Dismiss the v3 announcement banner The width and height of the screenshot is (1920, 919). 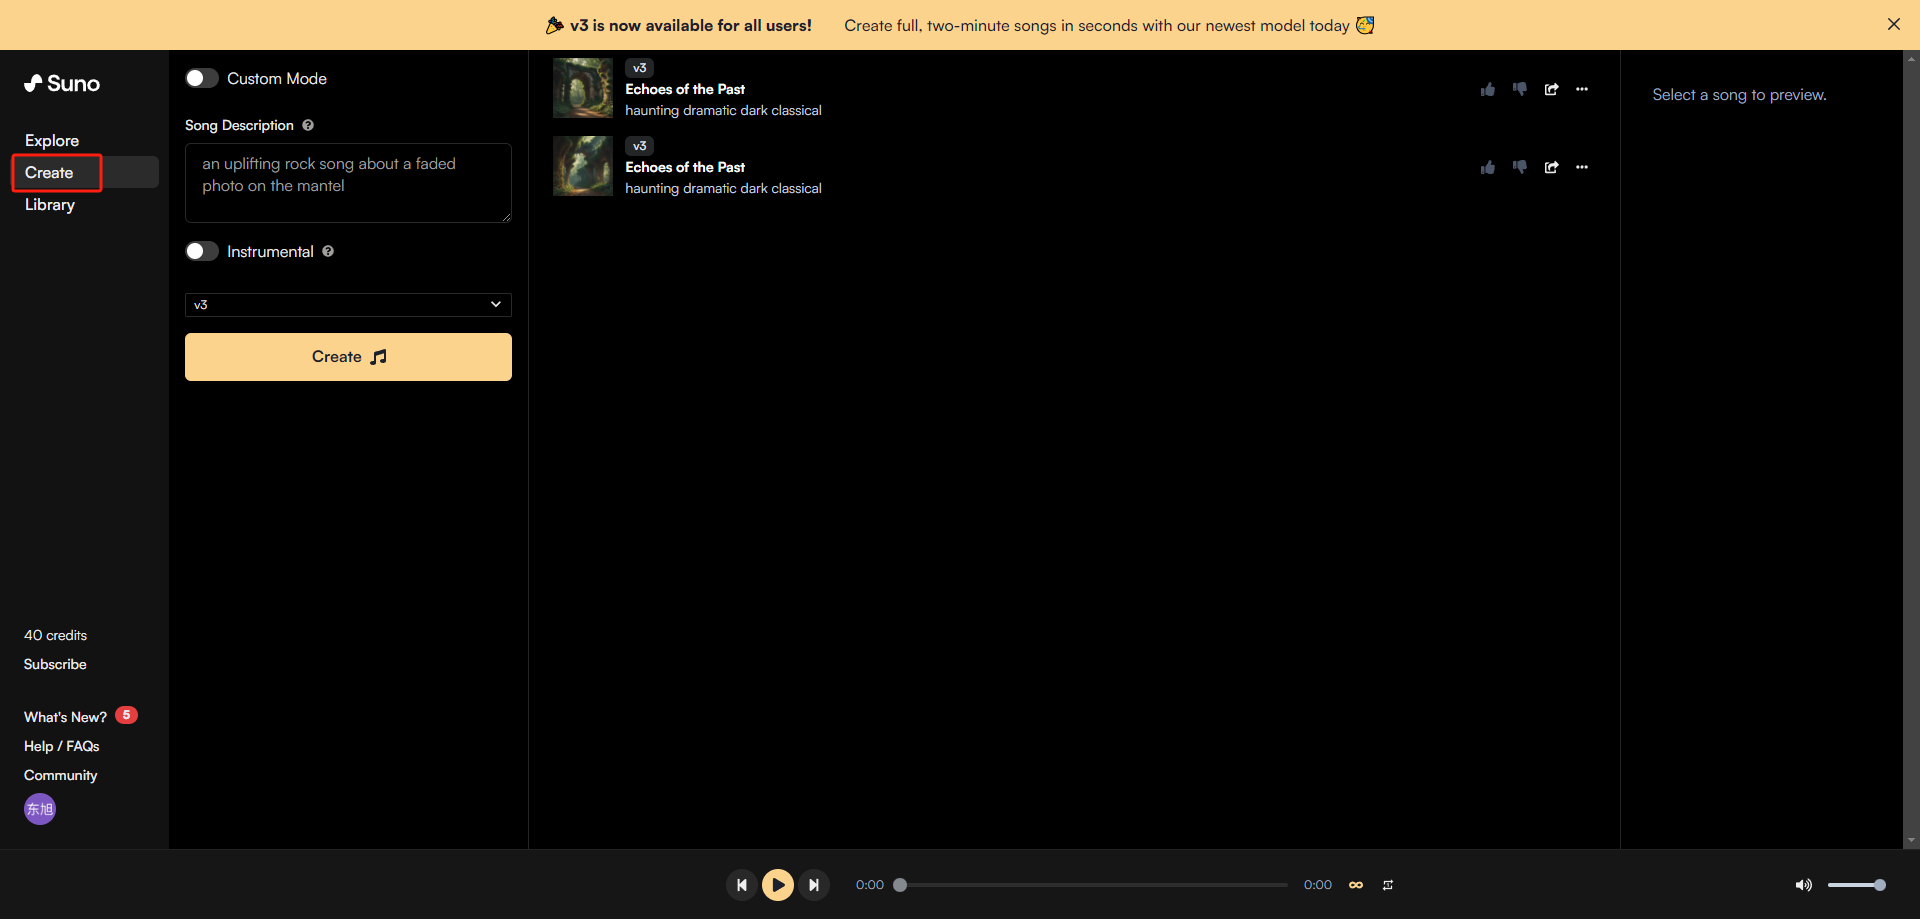pyautogui.click(x=1894, y=24)
